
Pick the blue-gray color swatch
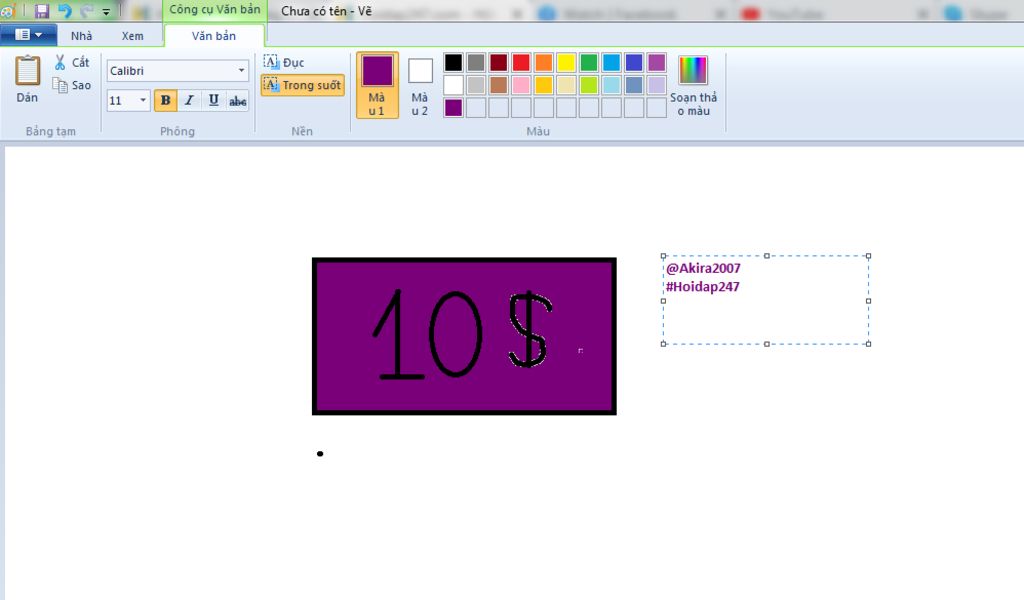[634, 85]
